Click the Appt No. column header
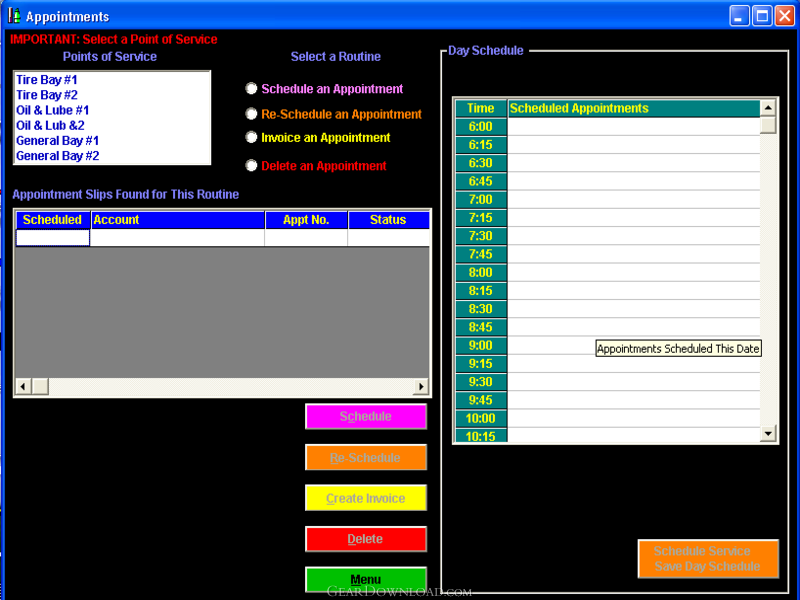 tap(306, 220)
